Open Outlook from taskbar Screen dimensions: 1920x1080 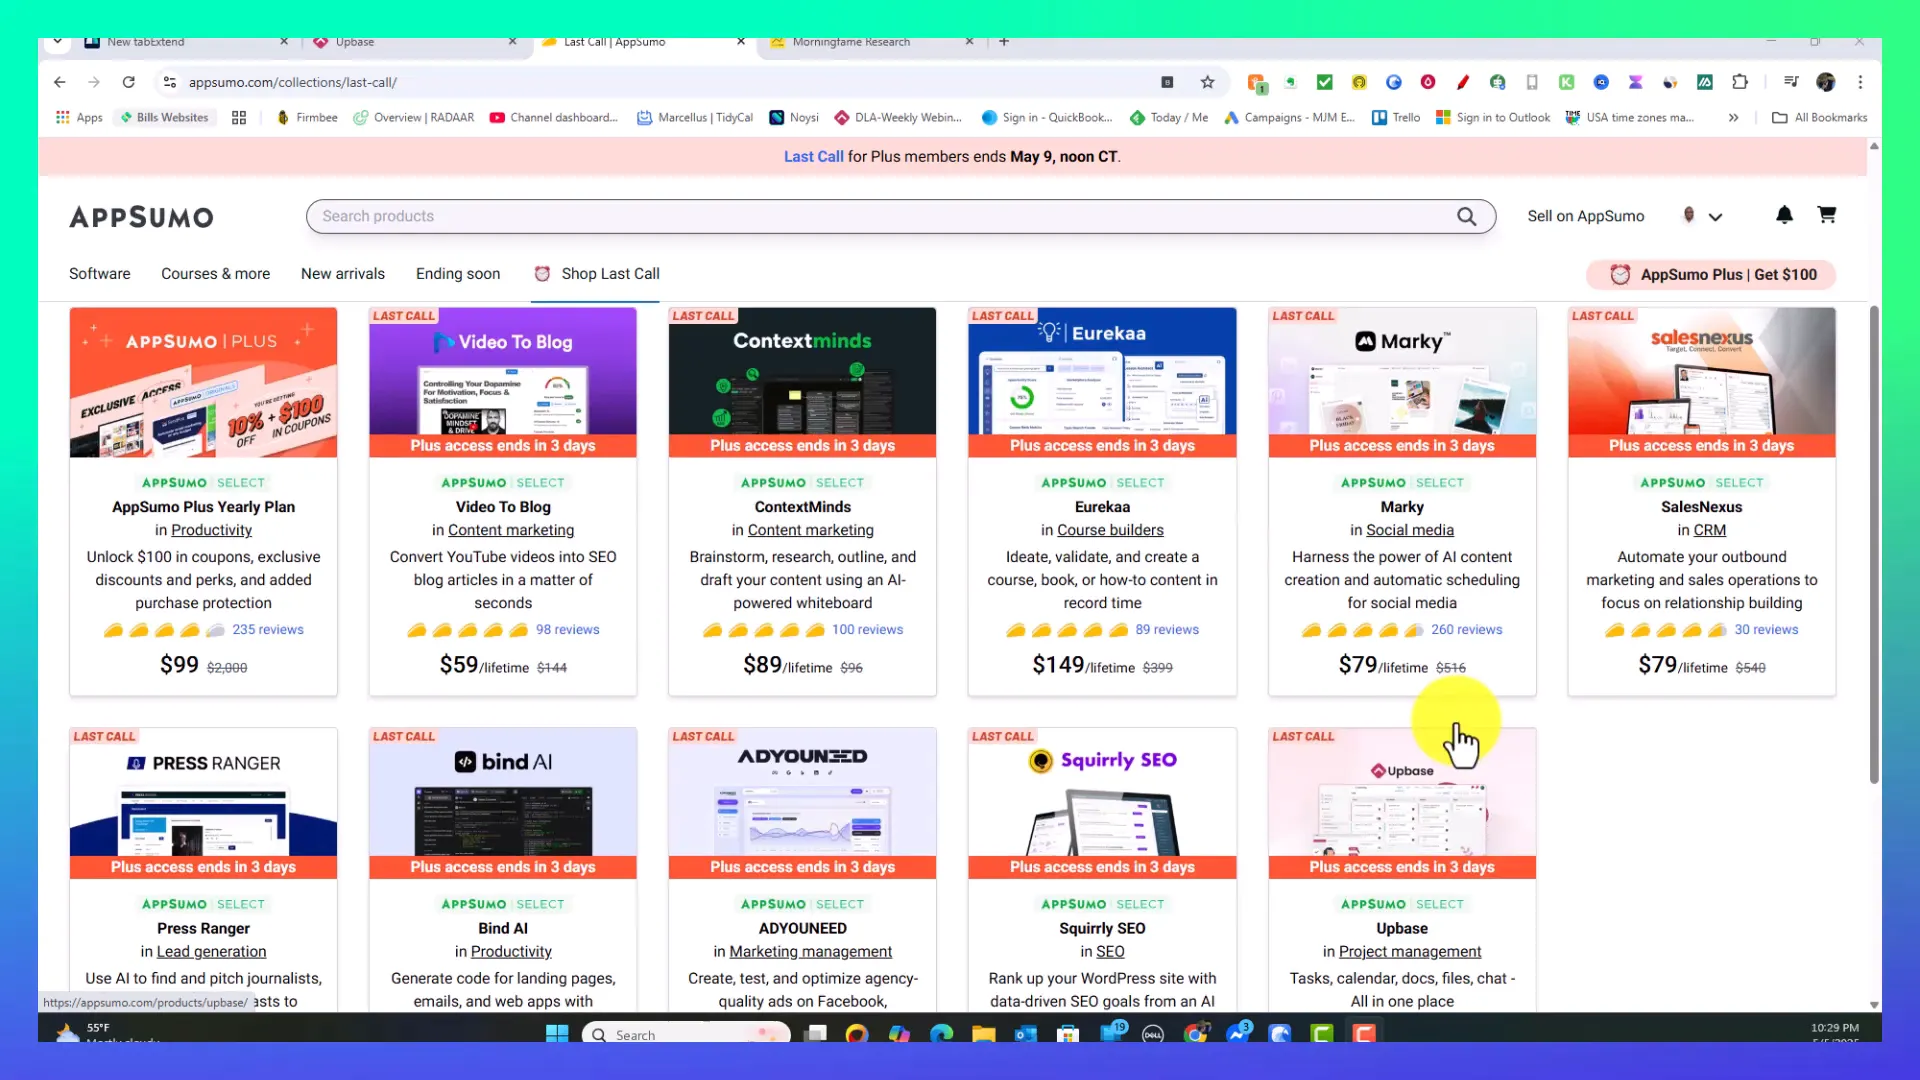1025,1034
